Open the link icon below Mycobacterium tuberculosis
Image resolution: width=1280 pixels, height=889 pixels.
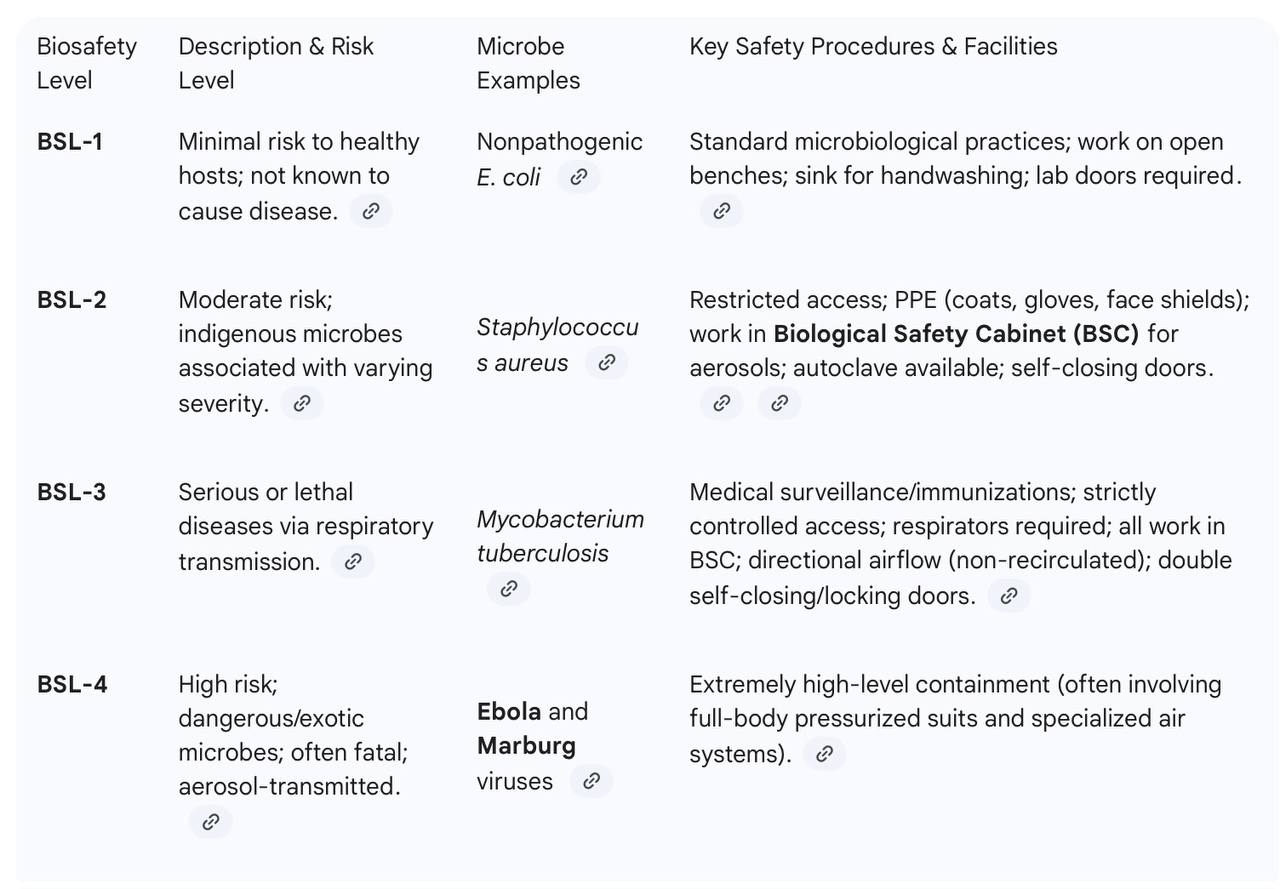[508, 588]
